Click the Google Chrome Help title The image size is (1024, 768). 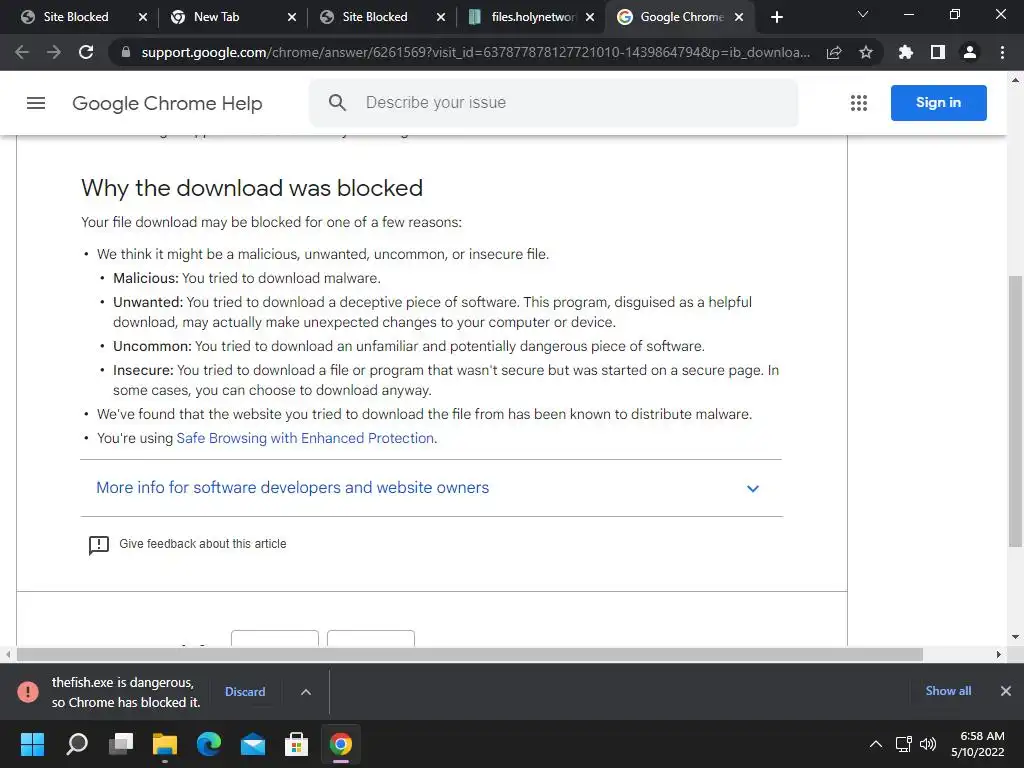(167, 103)
